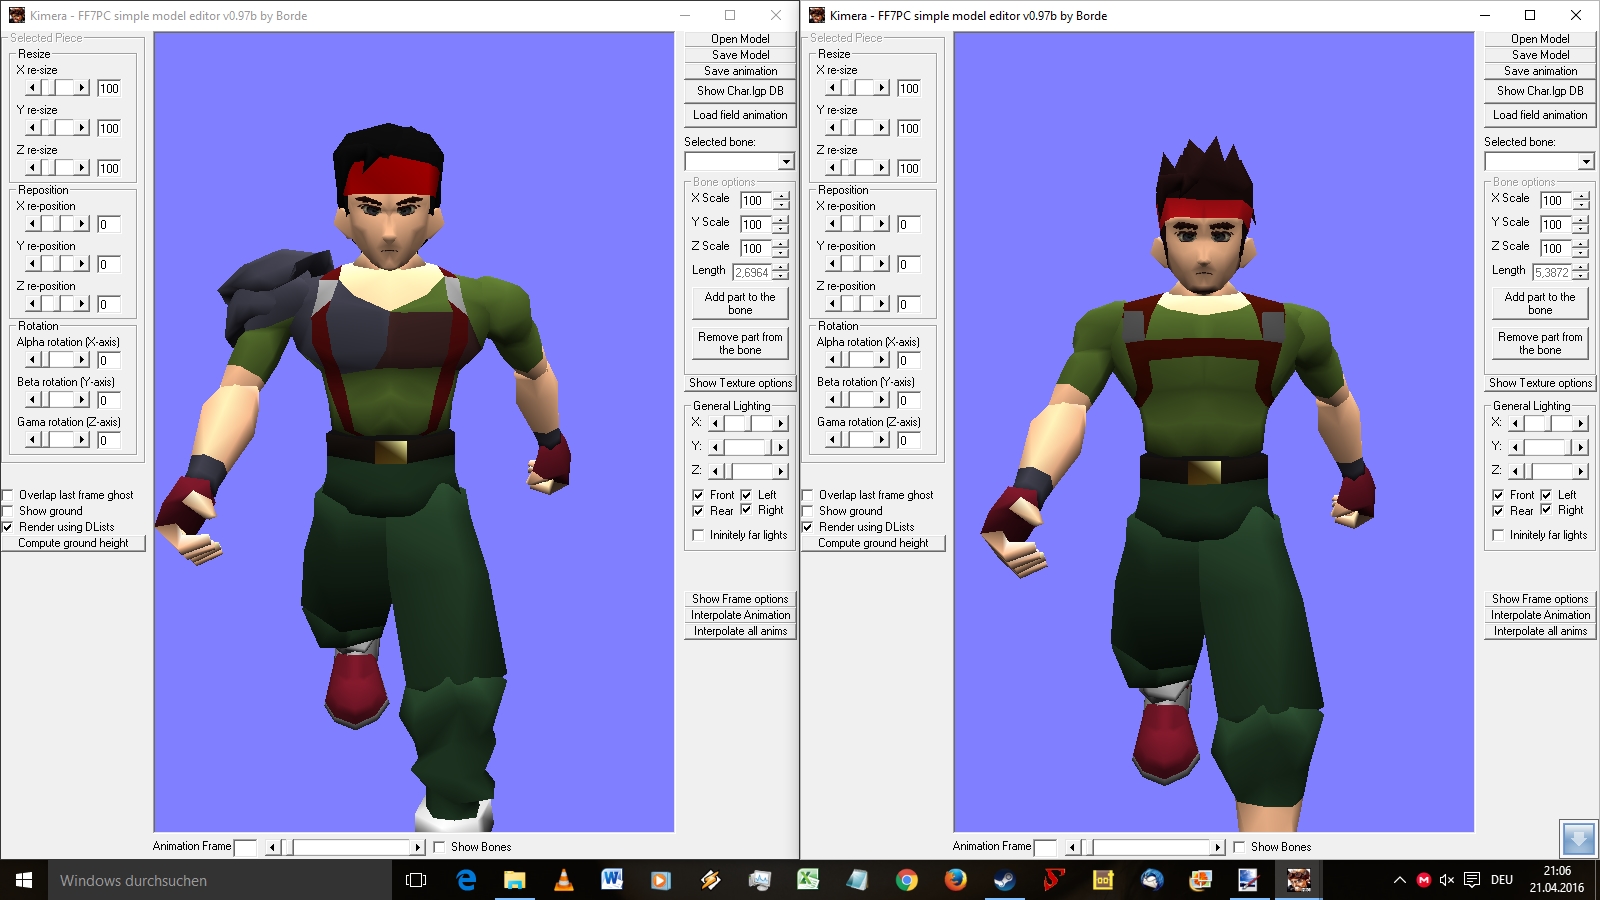The width and height of the screenshot is (1600, 900).
Task: Click animation frame right arrow in left Kimera window
Action: [418, 847]
